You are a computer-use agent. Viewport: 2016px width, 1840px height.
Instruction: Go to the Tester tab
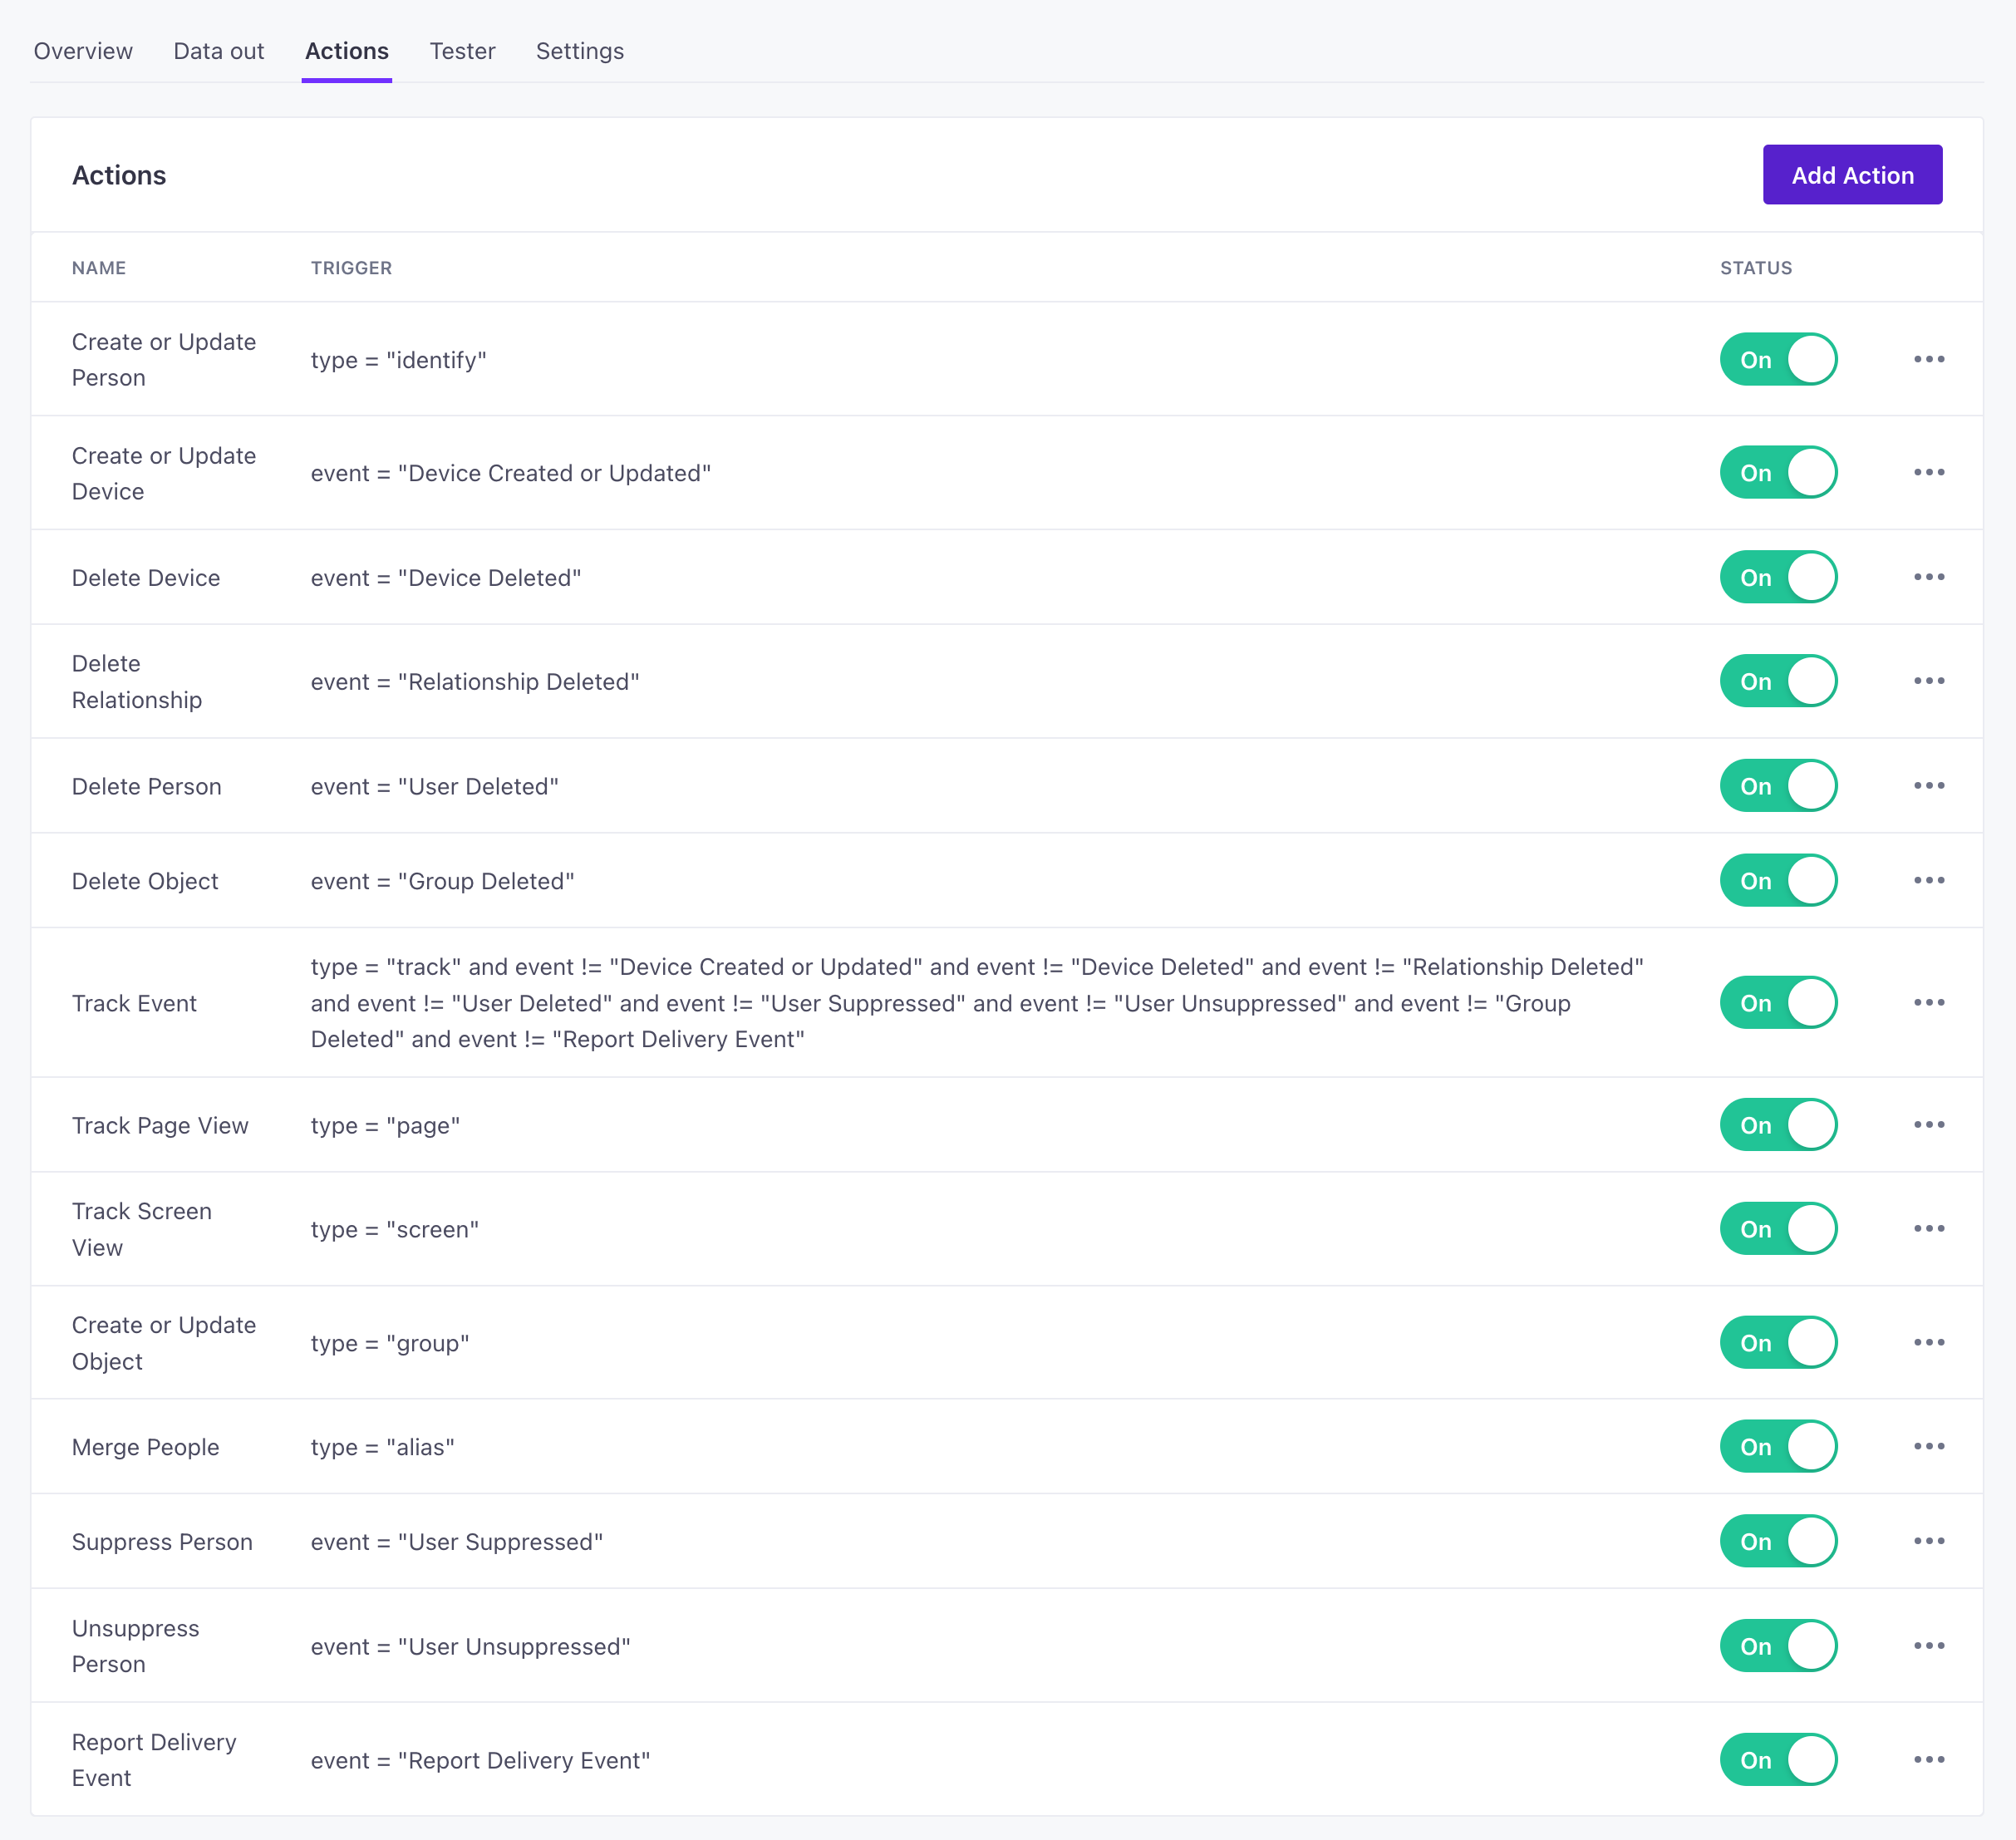pos(462,51)
